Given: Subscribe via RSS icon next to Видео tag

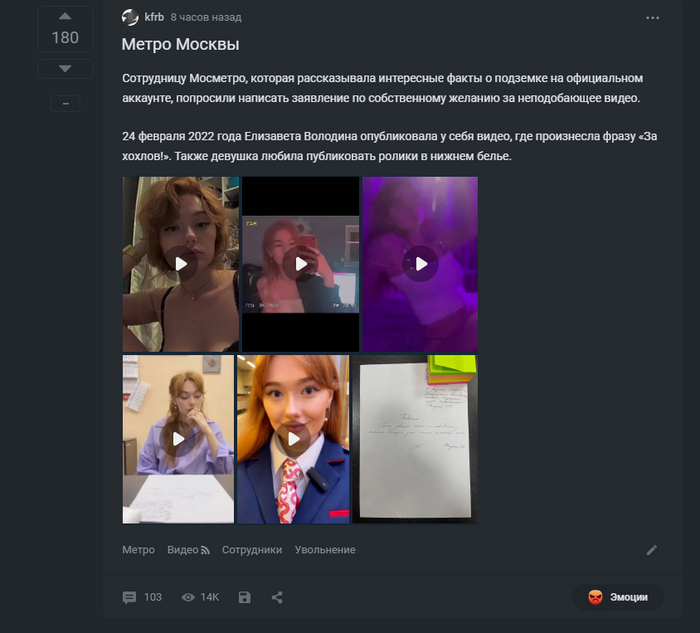Looking at the screenshot, I should pyautogui.click(x=205, y=550).
